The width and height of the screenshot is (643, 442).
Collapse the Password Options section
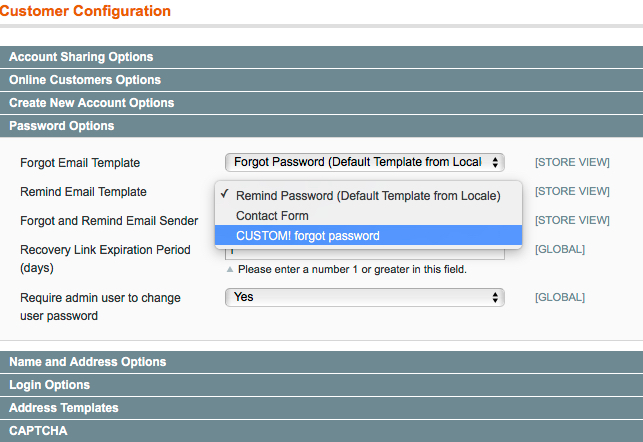pos(322,125)
